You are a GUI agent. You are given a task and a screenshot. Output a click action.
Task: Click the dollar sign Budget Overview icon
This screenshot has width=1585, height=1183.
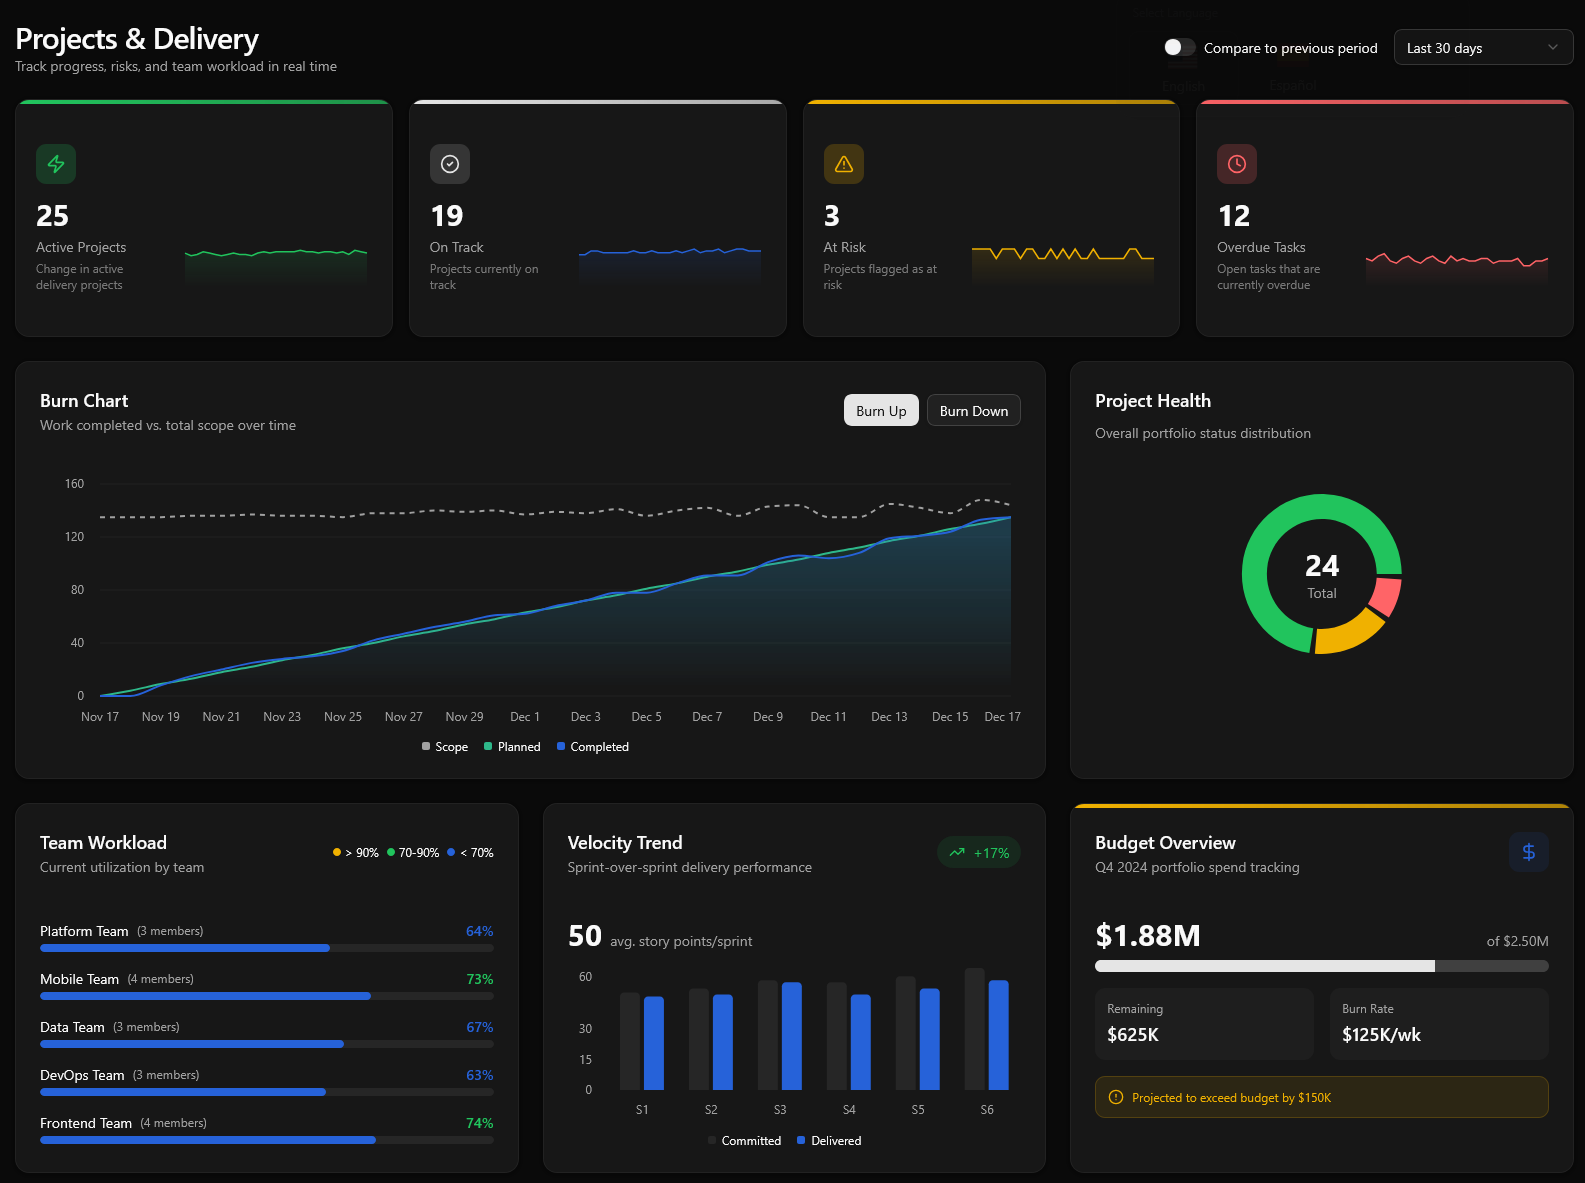(1529, 852)
